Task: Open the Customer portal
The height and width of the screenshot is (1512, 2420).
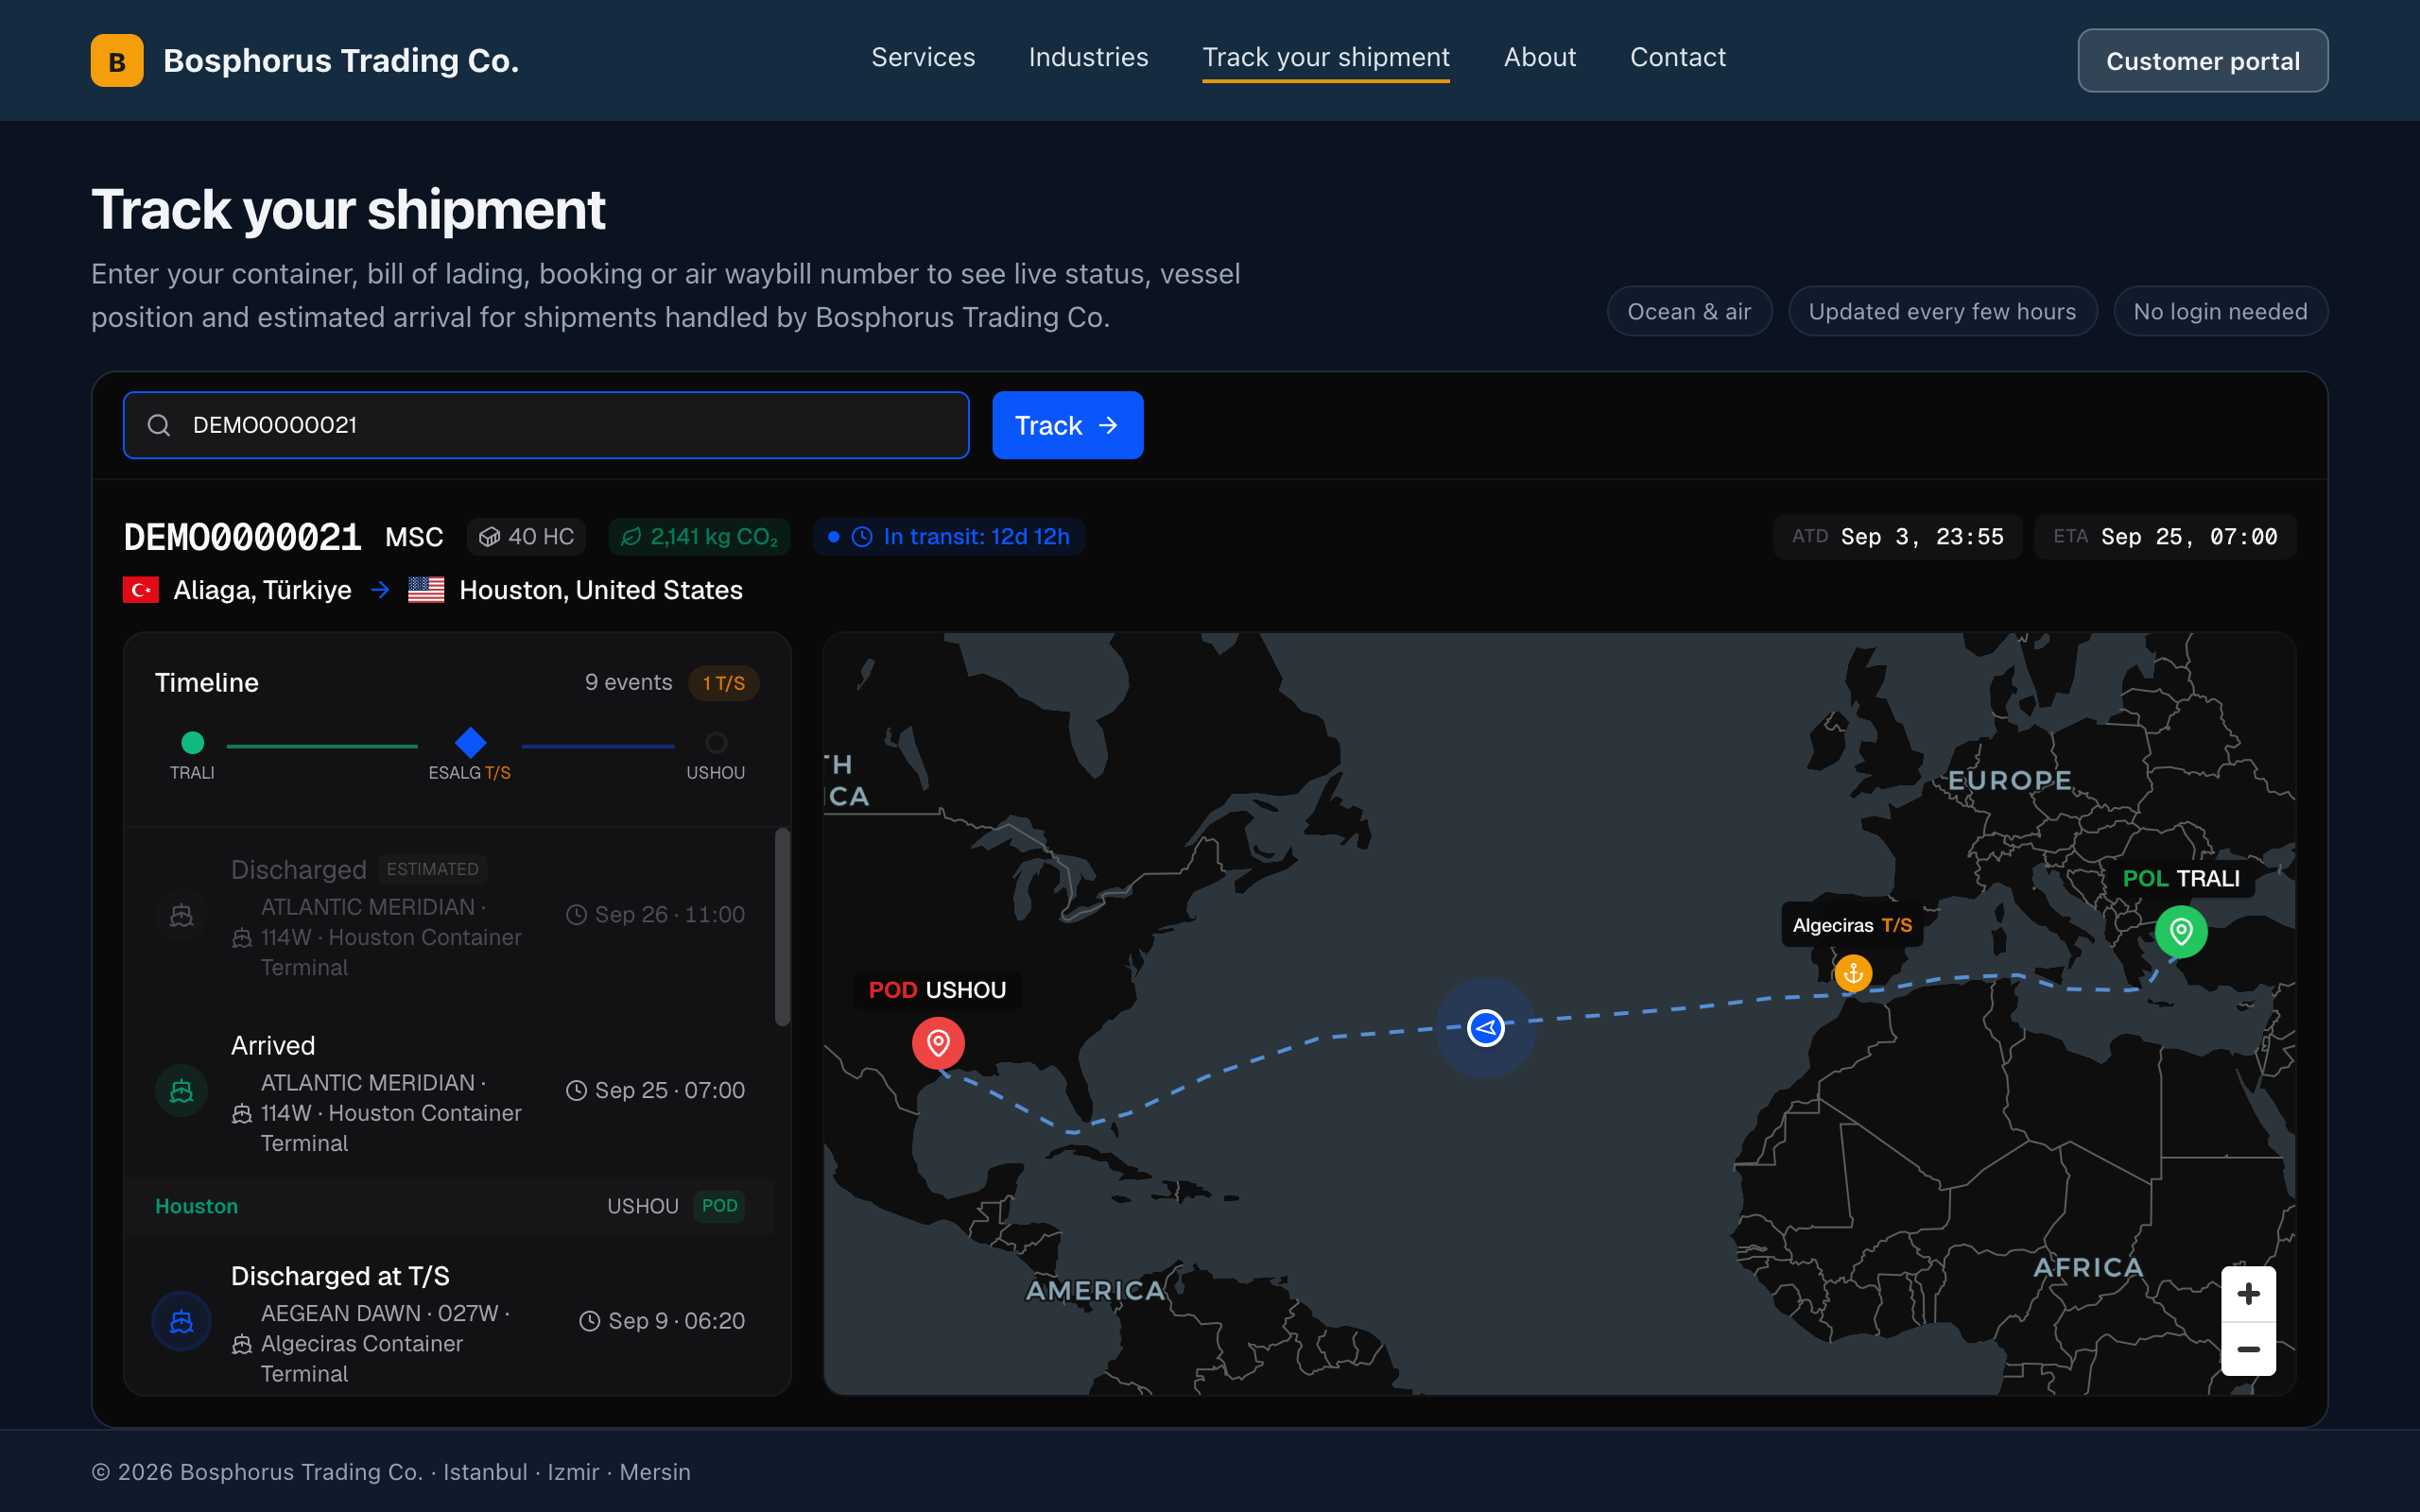Action: 2203,61
